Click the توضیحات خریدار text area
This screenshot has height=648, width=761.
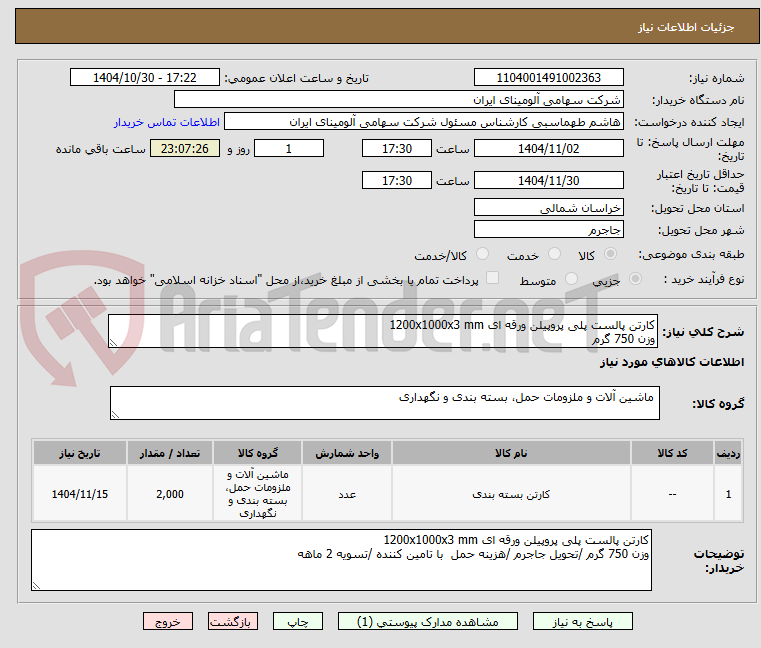pyautogui.click(x=341, y=560)
